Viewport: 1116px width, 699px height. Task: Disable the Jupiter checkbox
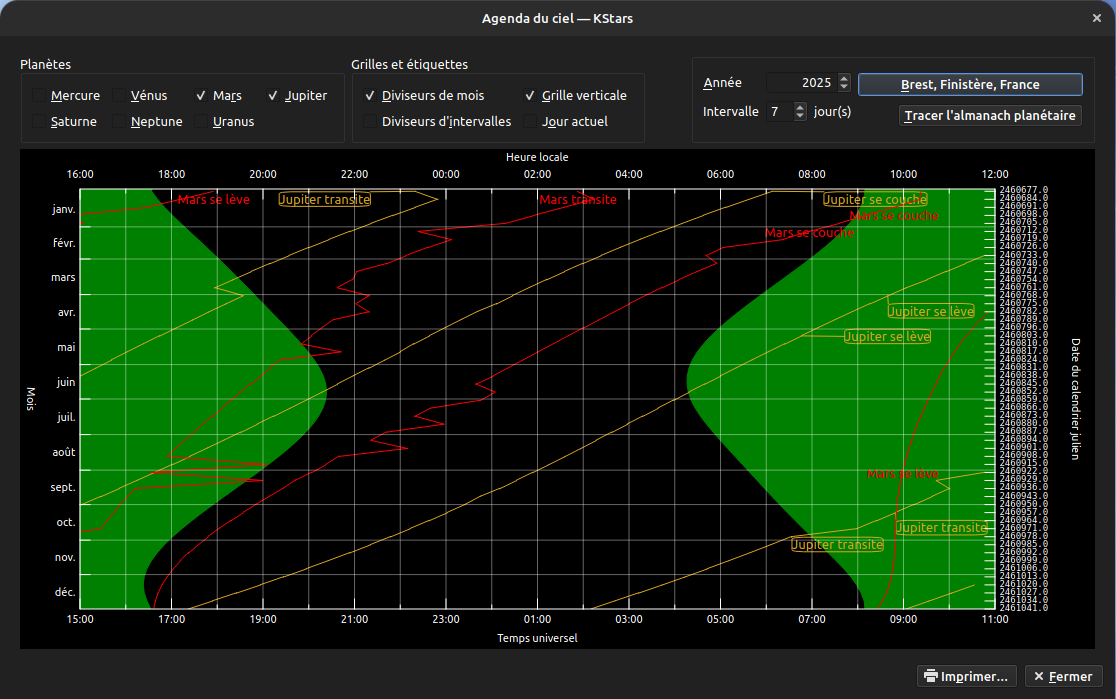click(x=274, y=96)
